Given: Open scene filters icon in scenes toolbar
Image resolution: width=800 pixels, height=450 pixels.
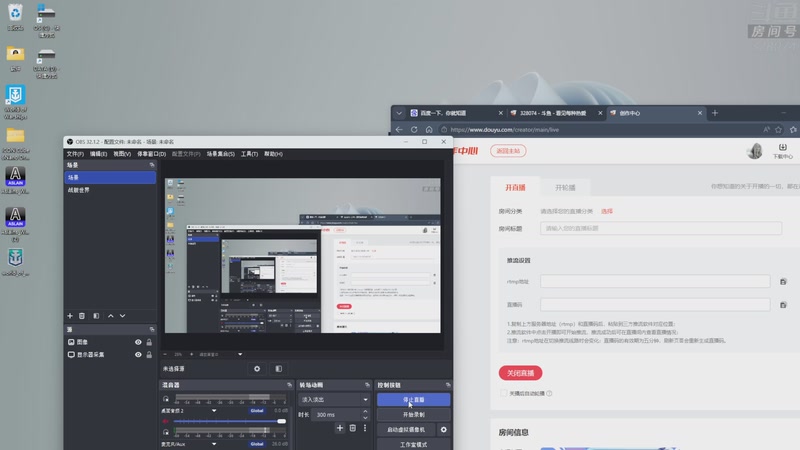Looking at the screenshot, I should [96, 316].
